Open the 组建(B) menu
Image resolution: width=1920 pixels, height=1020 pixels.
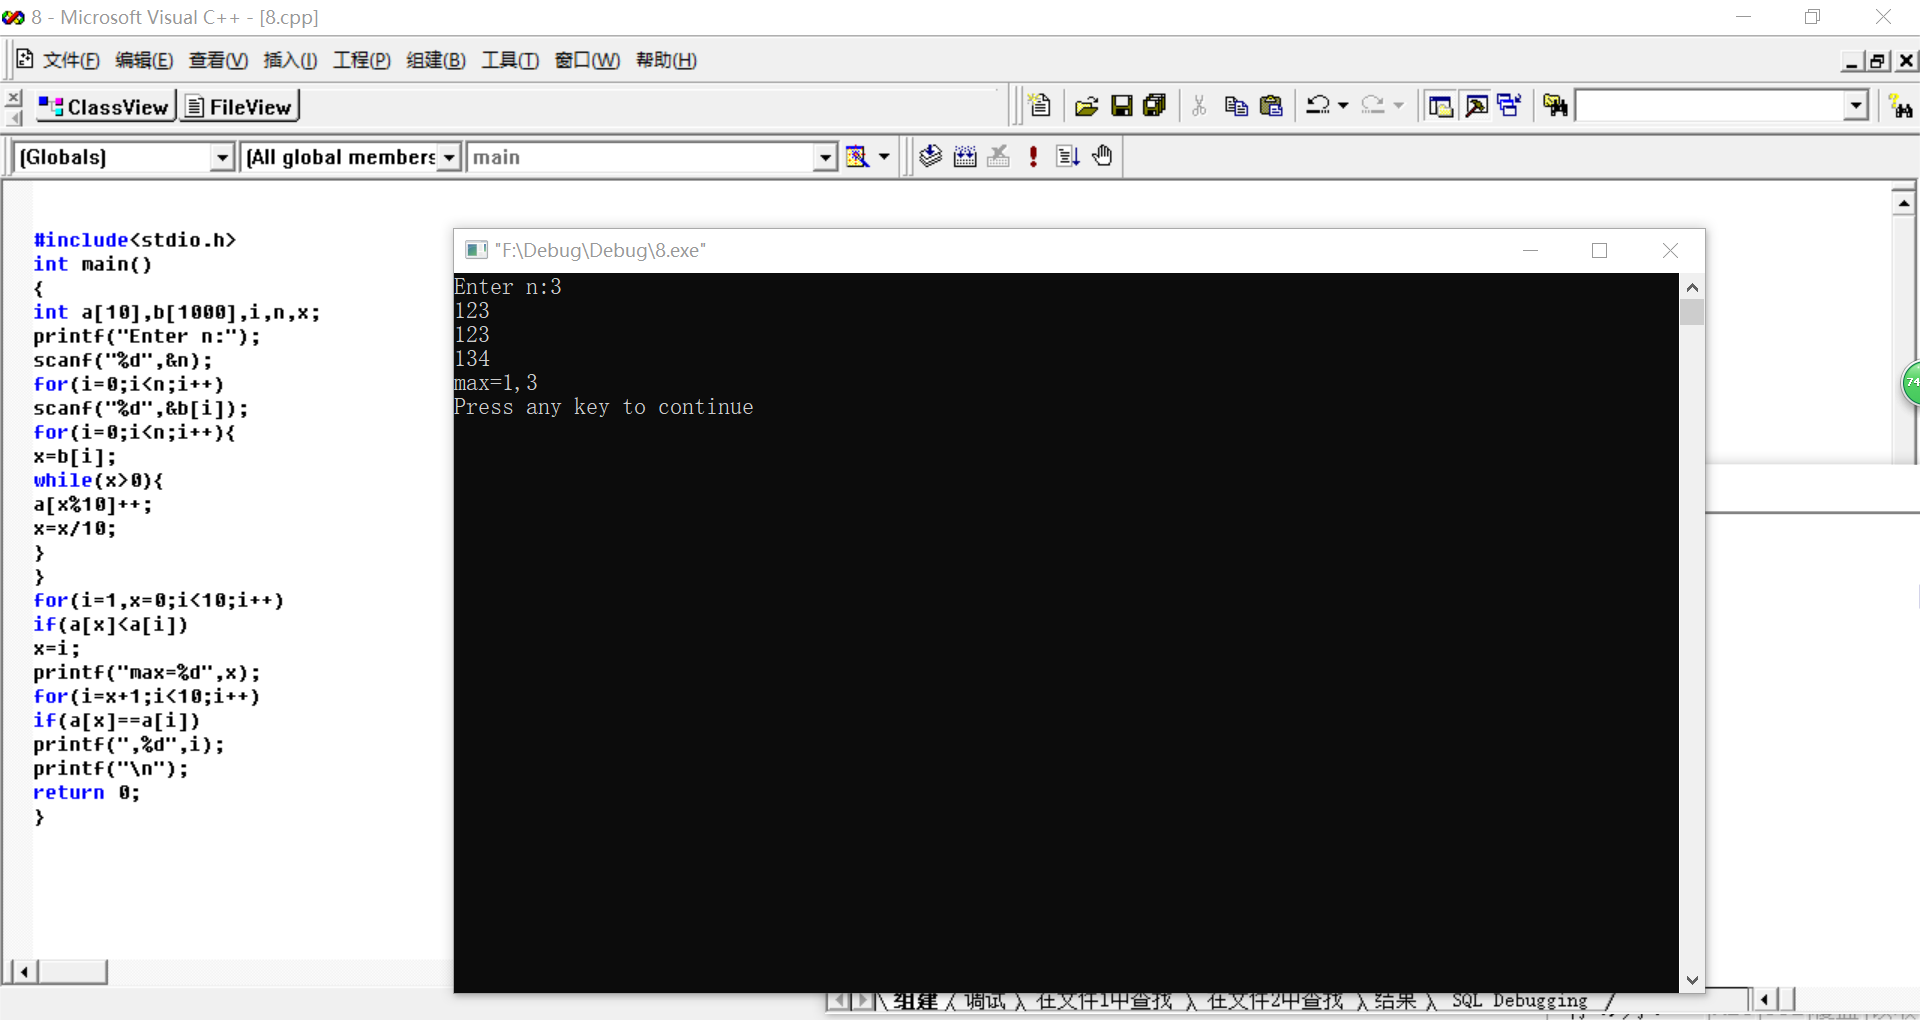point(436,60)
